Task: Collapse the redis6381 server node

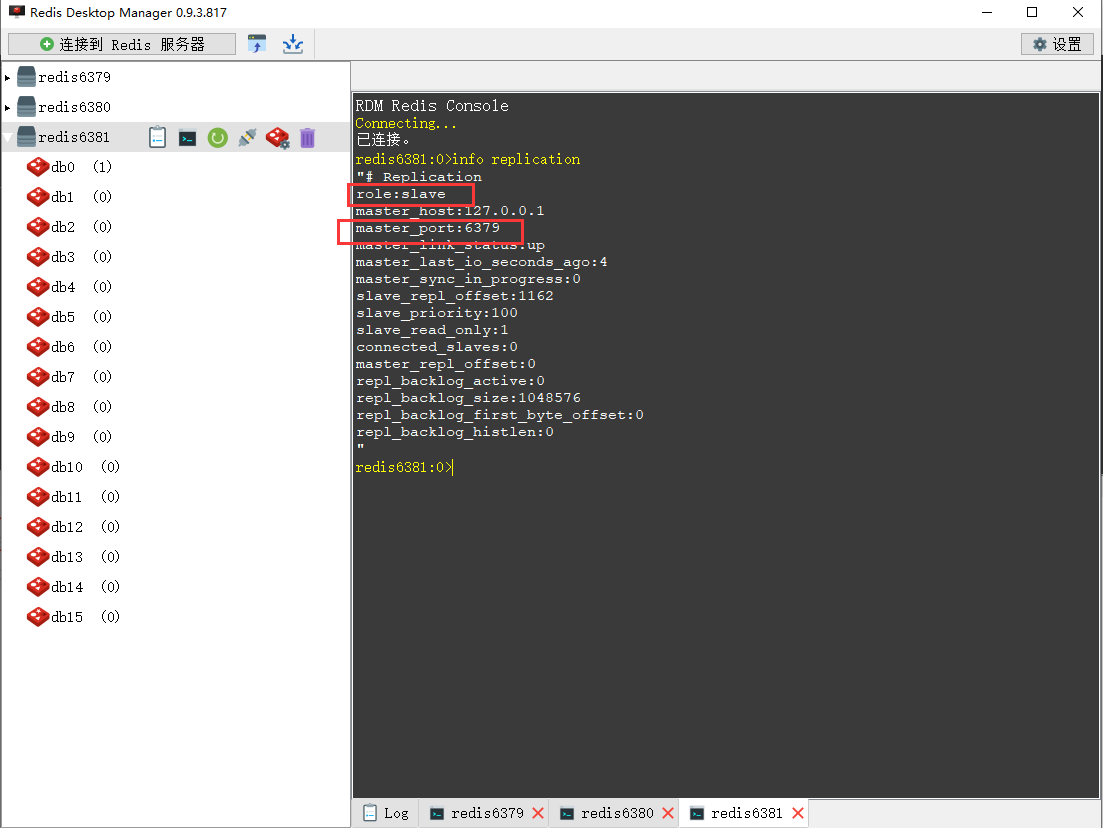Action: click(8, 137)
